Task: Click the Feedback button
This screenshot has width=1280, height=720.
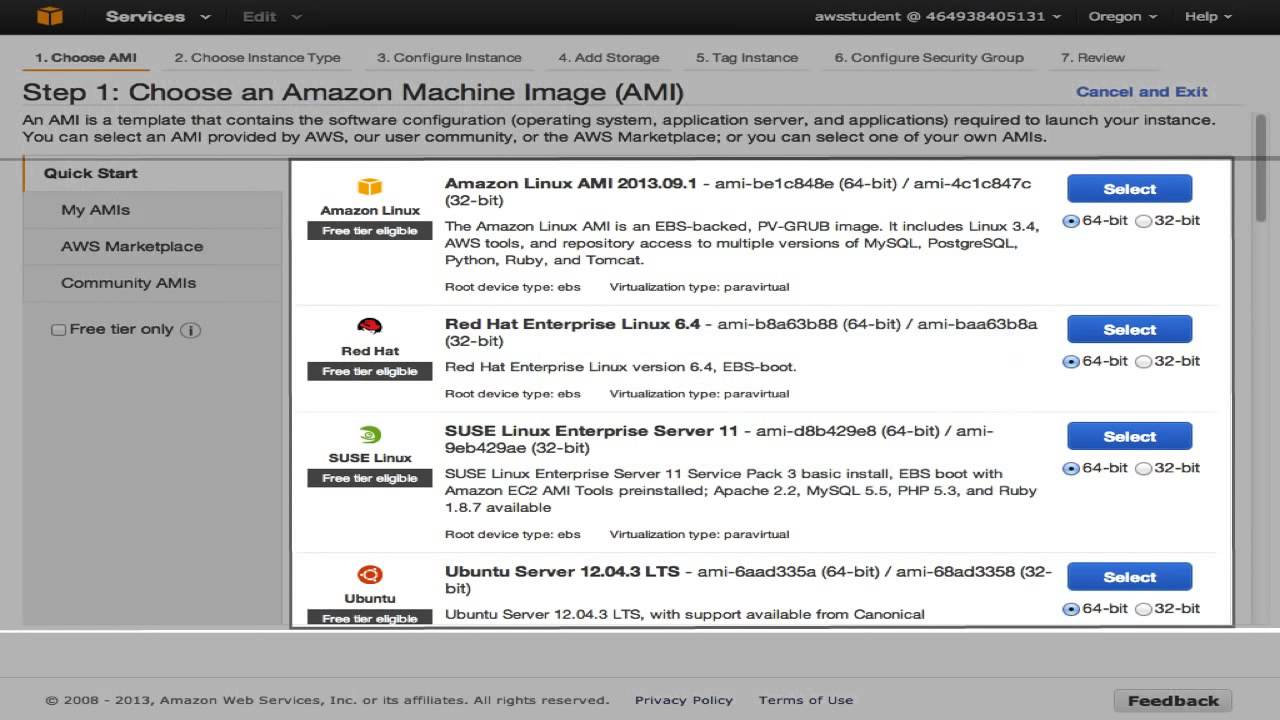Action: click(x=1173, y=700)
